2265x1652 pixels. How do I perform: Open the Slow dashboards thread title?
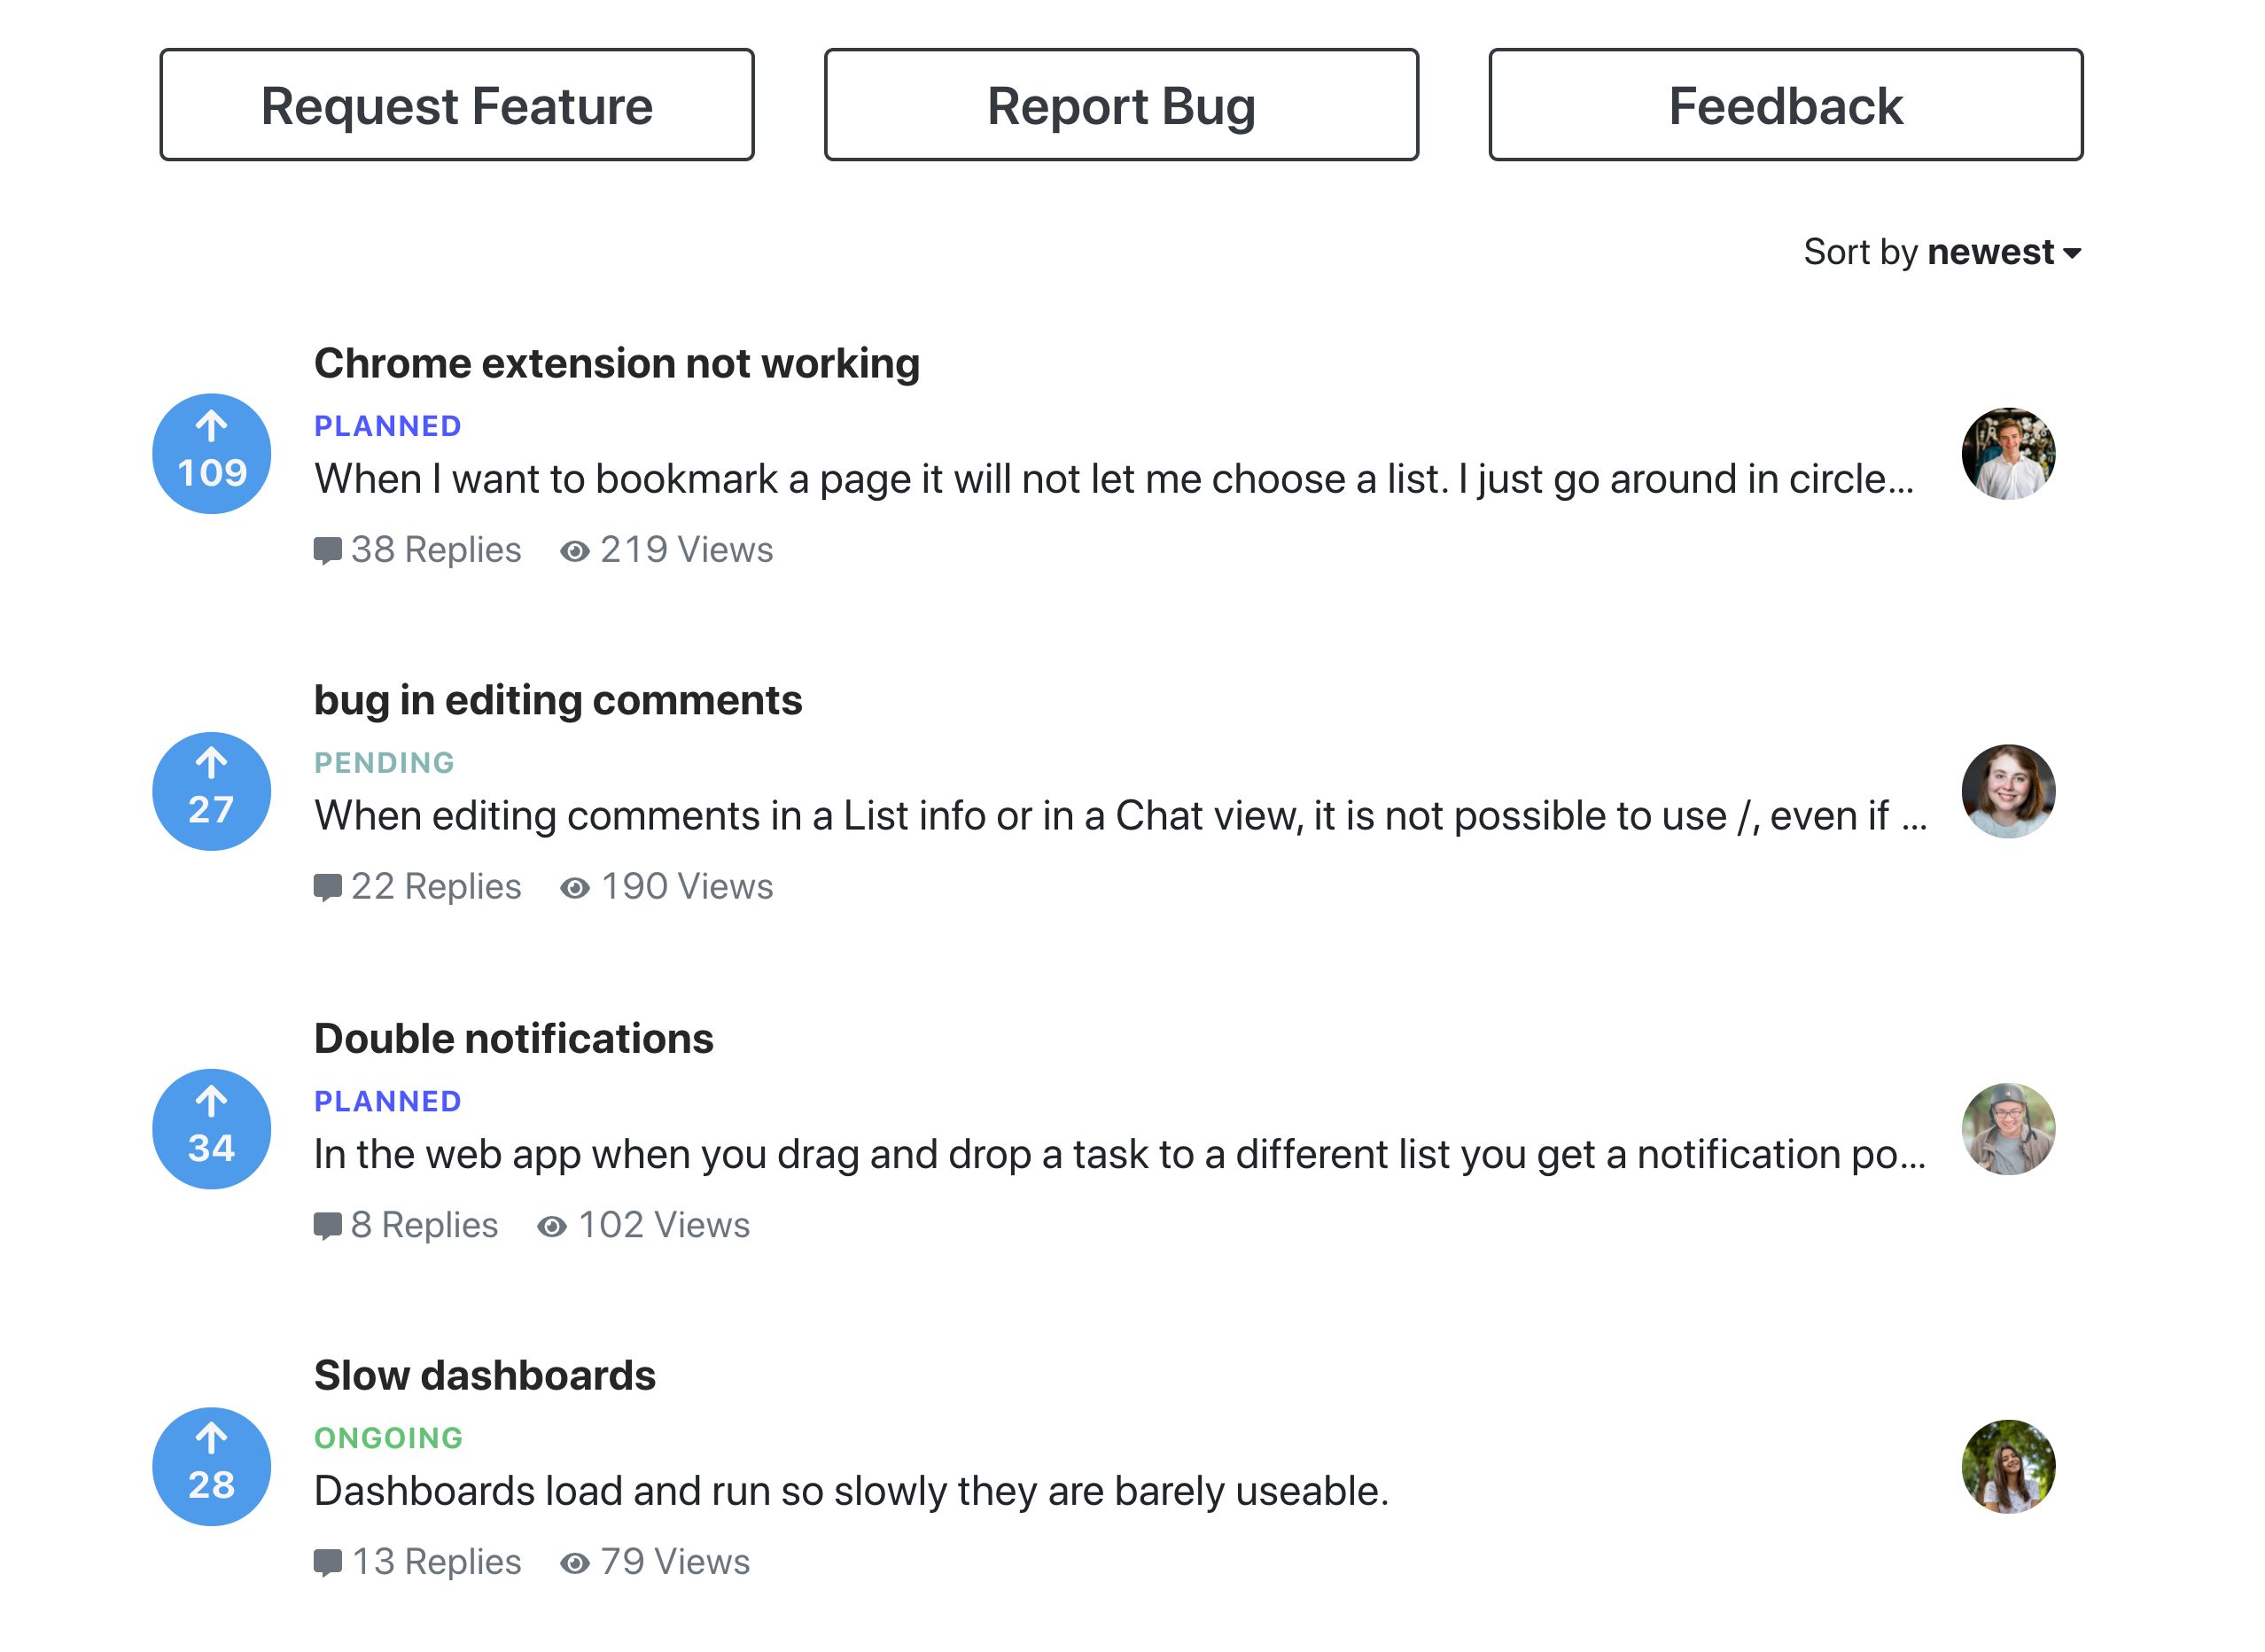(484, 1375)
